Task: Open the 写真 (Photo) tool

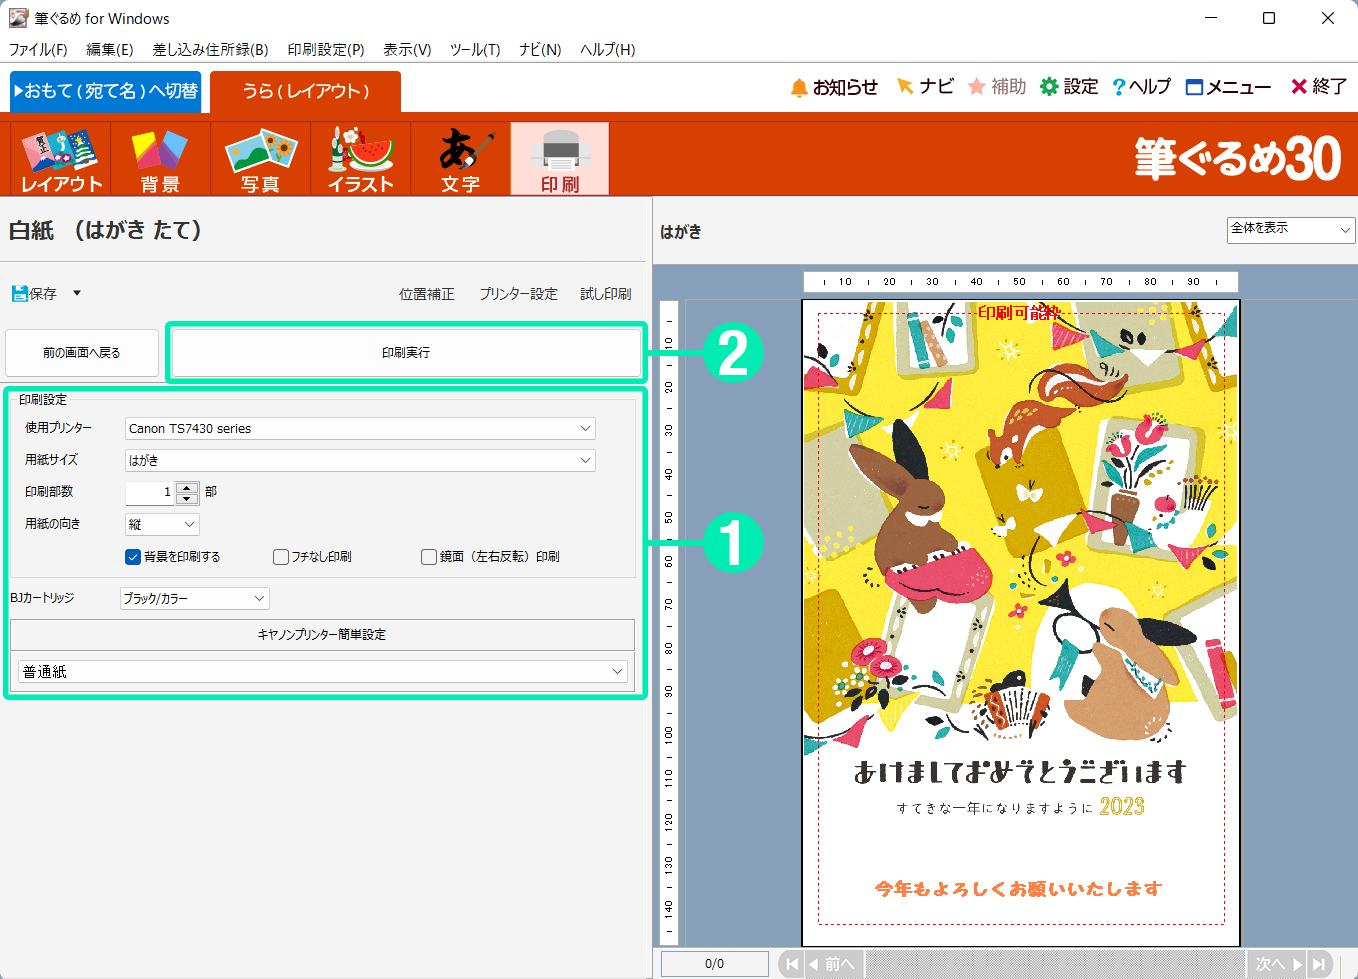Action: tap(260, 158)
